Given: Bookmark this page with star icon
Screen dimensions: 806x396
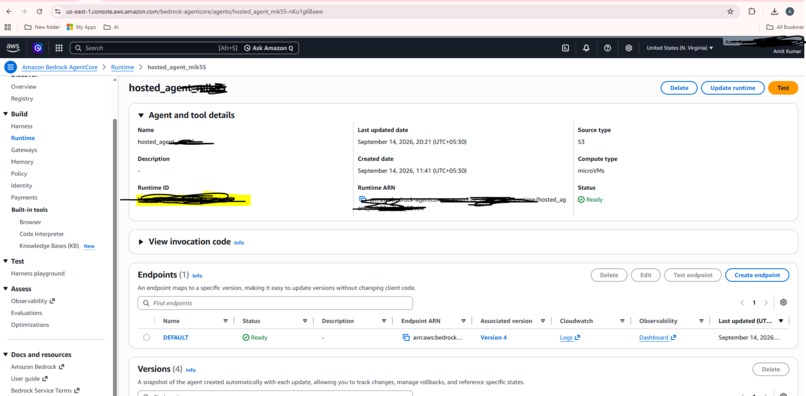Looking at the screenshot, I should pos(730,11).
